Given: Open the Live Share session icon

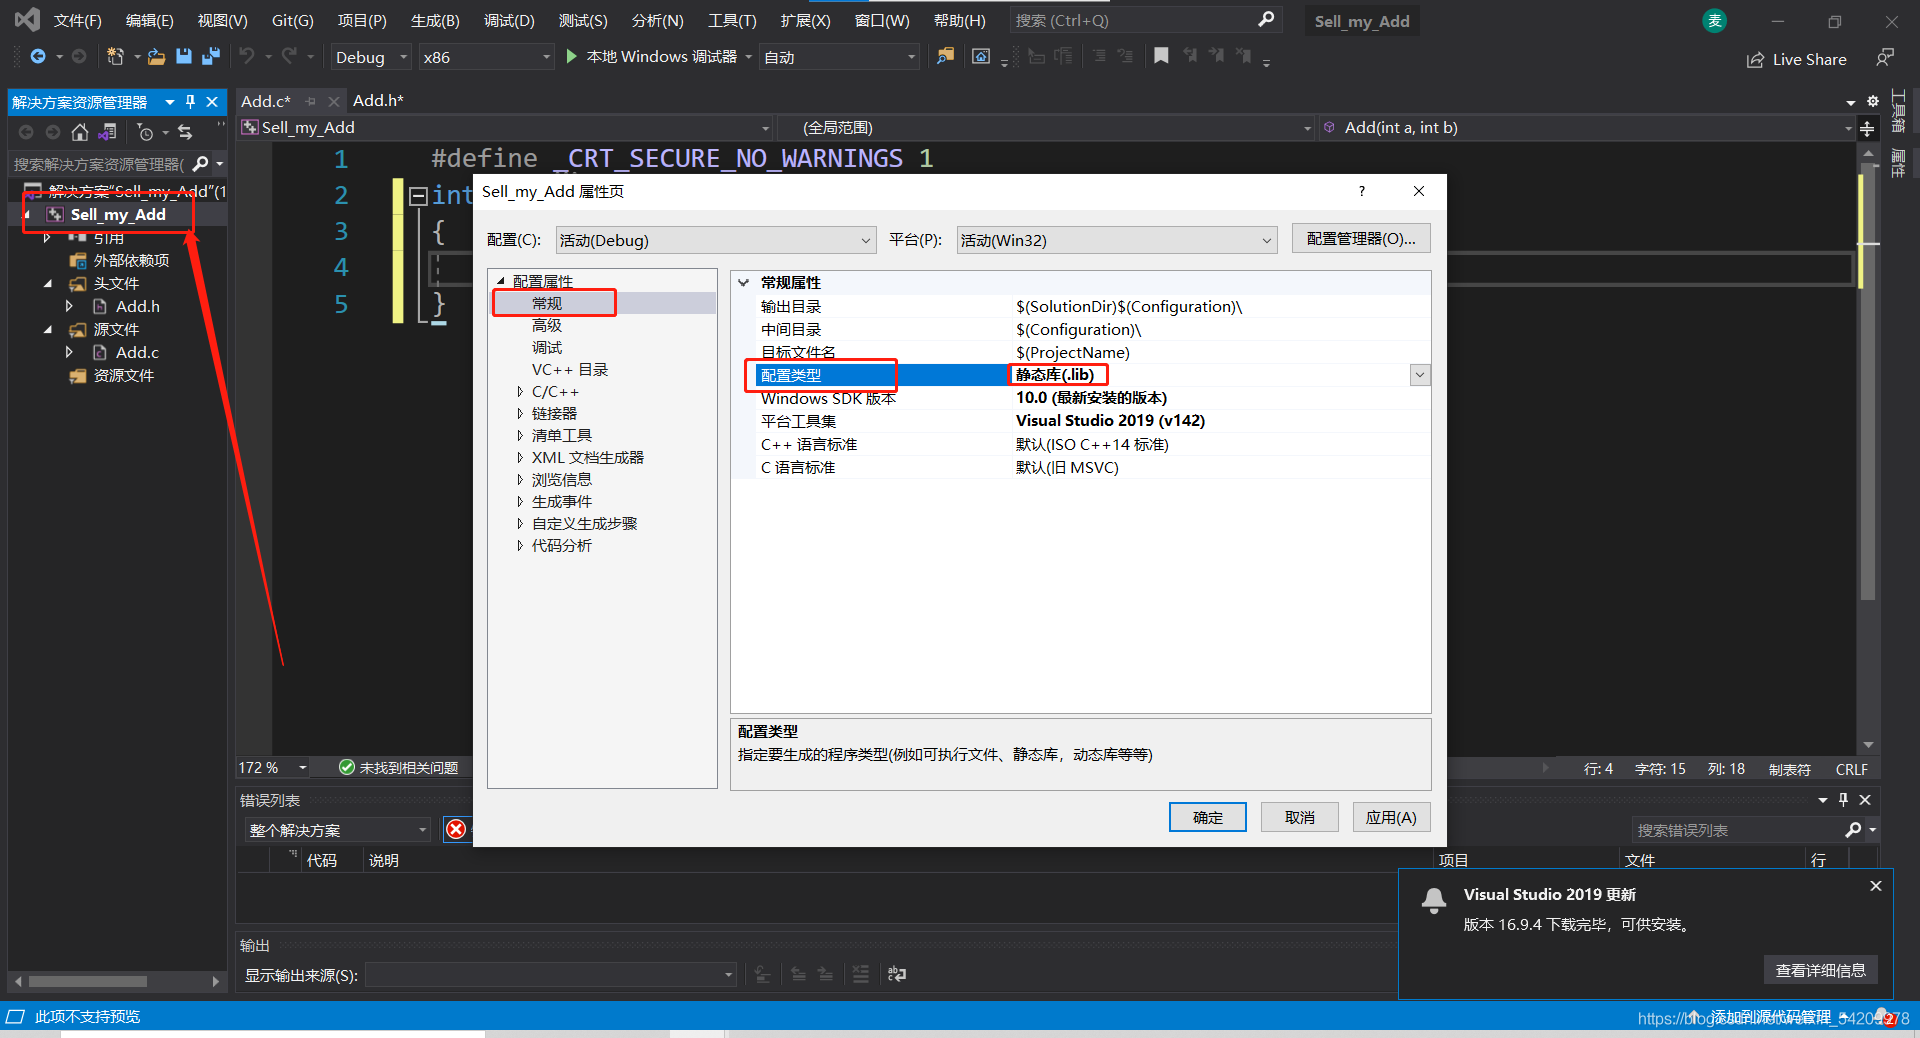Looking at the screenshot, I should point(1755,60).
